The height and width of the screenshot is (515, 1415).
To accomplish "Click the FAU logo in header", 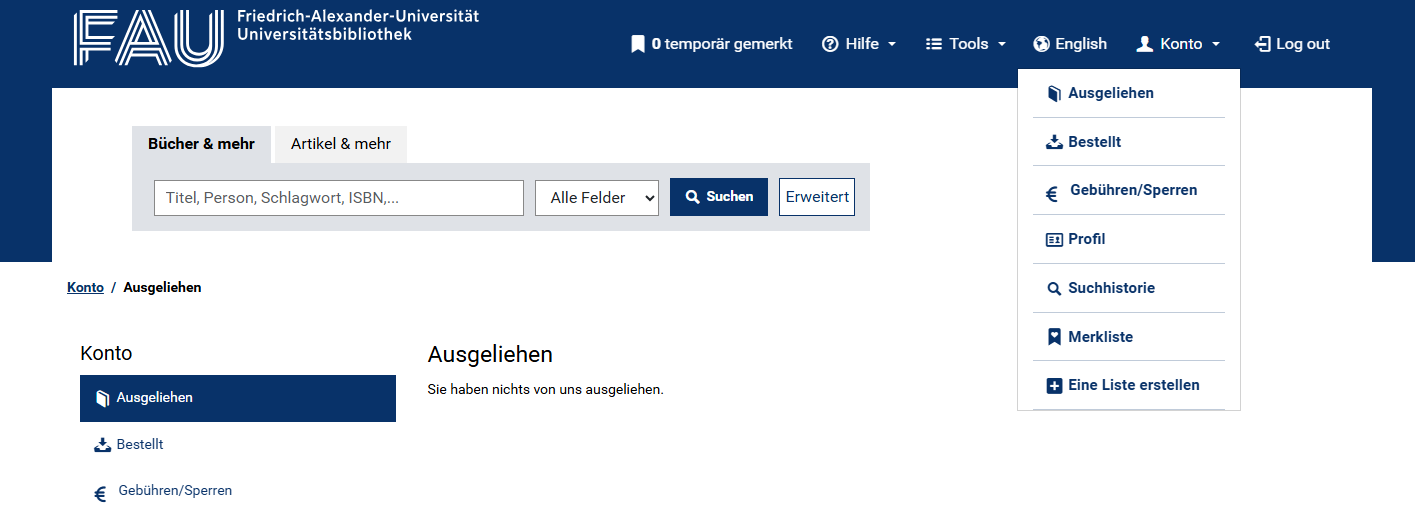I will tap(148, 39).
